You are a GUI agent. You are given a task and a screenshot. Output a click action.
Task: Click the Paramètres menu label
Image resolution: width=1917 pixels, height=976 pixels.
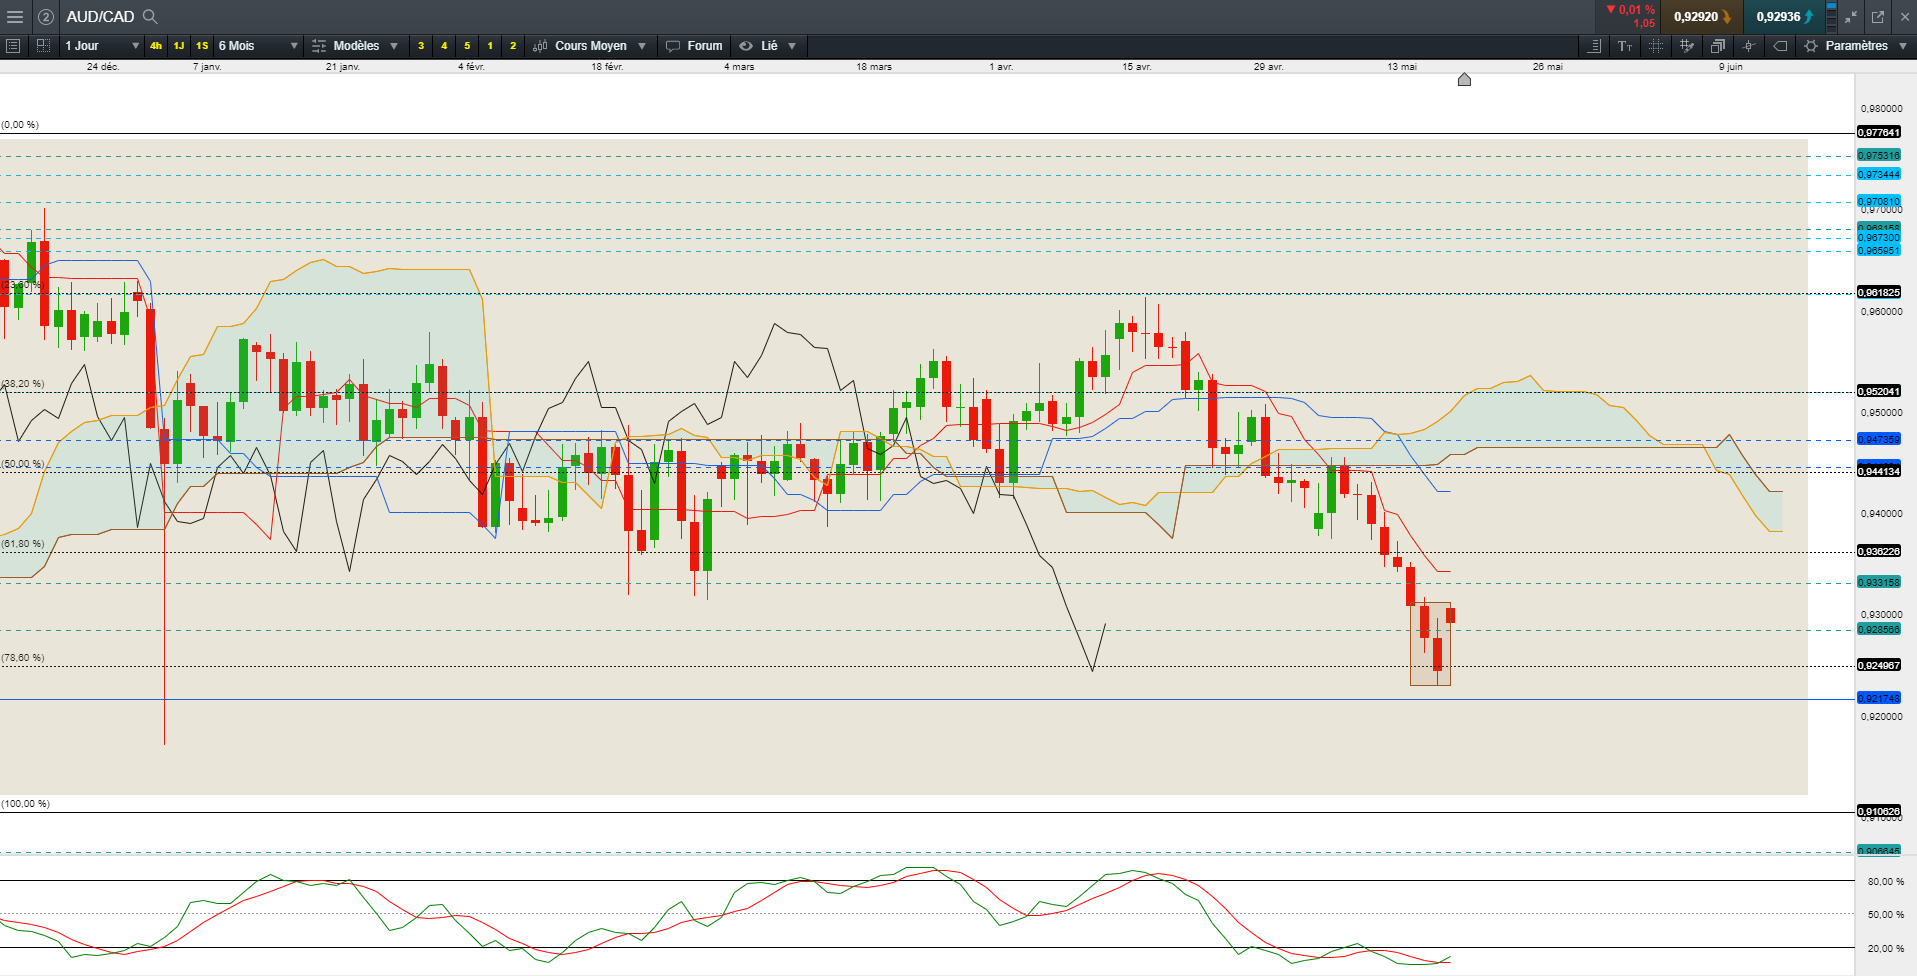(x=1857, y=46)
